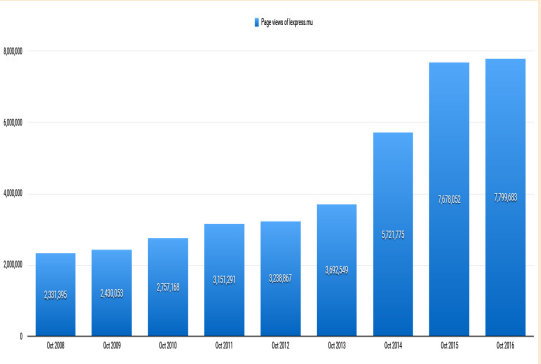The image size is (541, 364).
Task: Select the Oct 2008 bar
Action: [56, 295]
